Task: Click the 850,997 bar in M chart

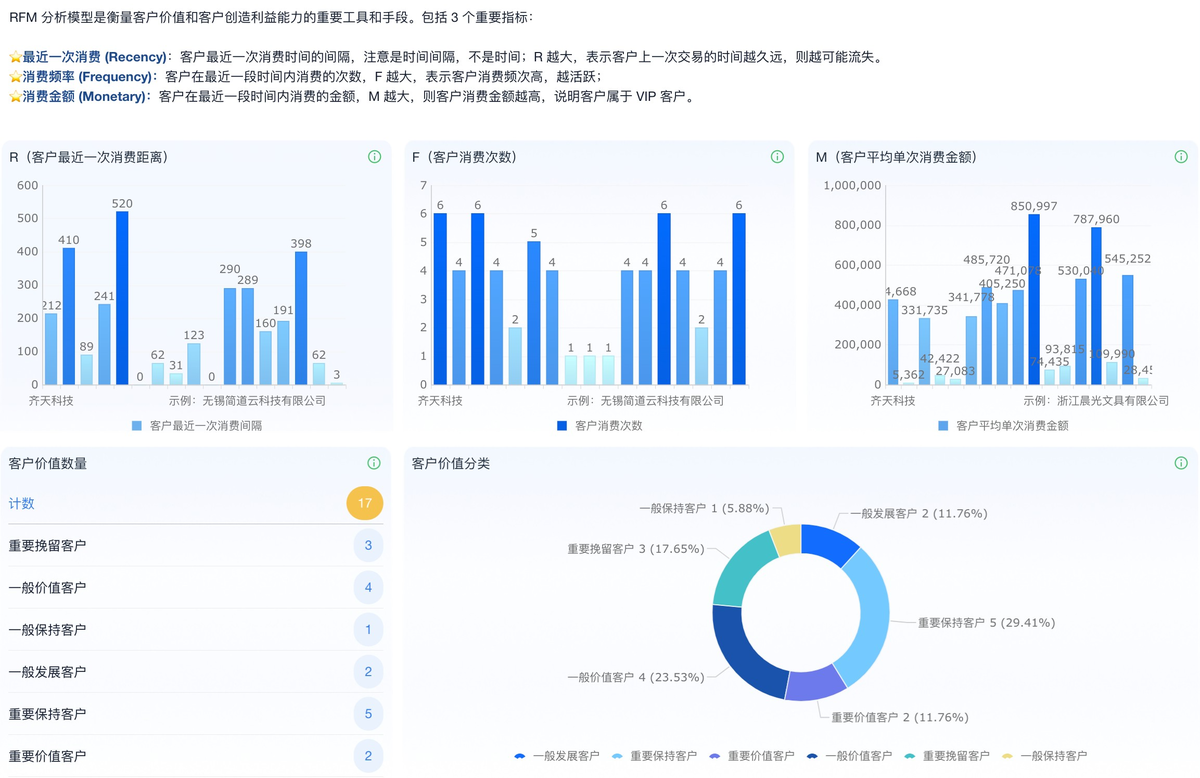Action: (x=1034, y=299)
